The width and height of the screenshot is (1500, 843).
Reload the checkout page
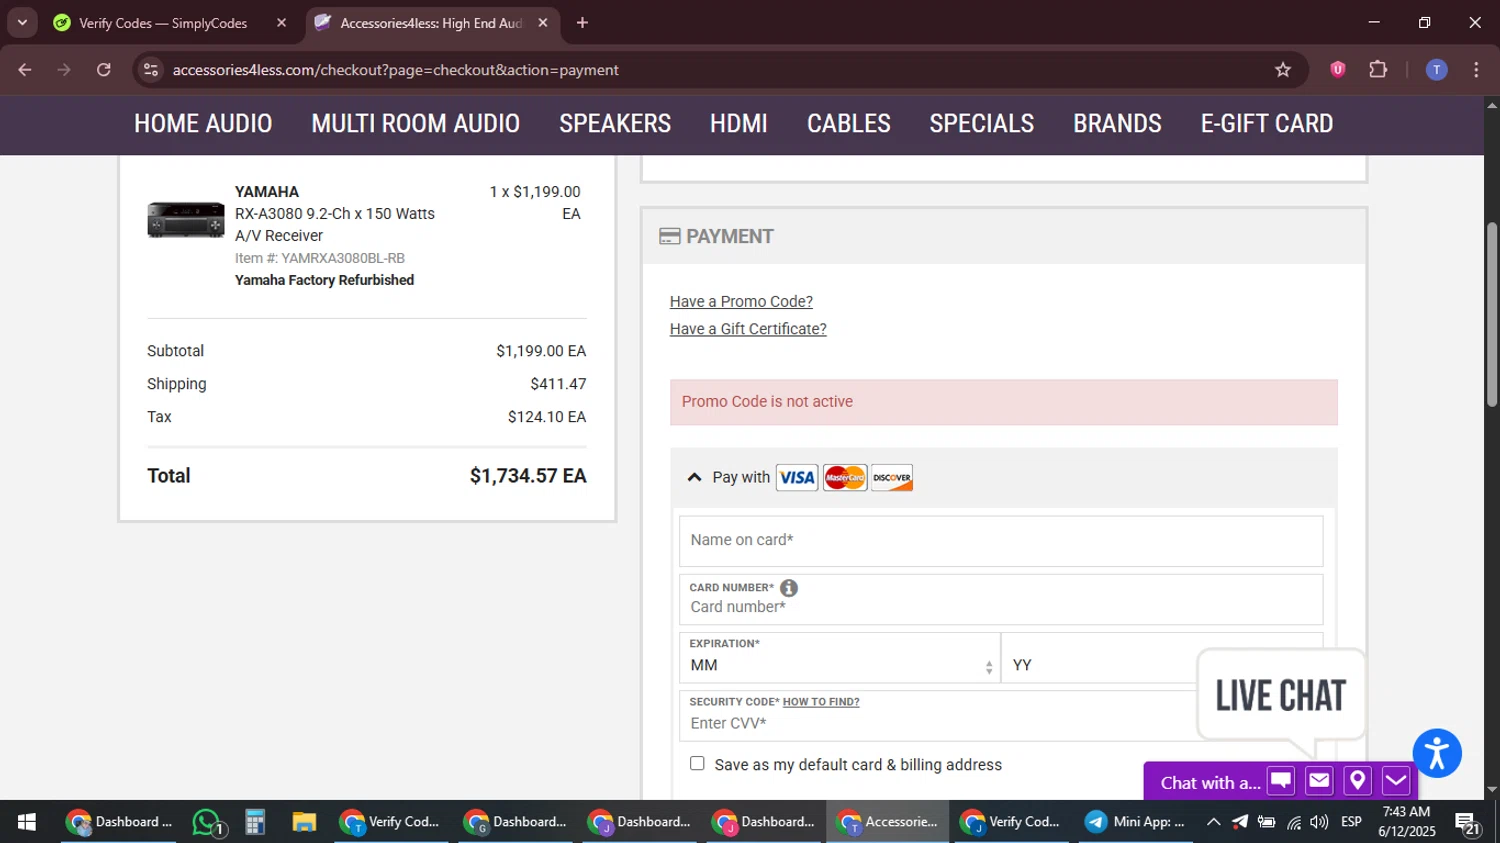pyautogui.click(x=104, y=70)
